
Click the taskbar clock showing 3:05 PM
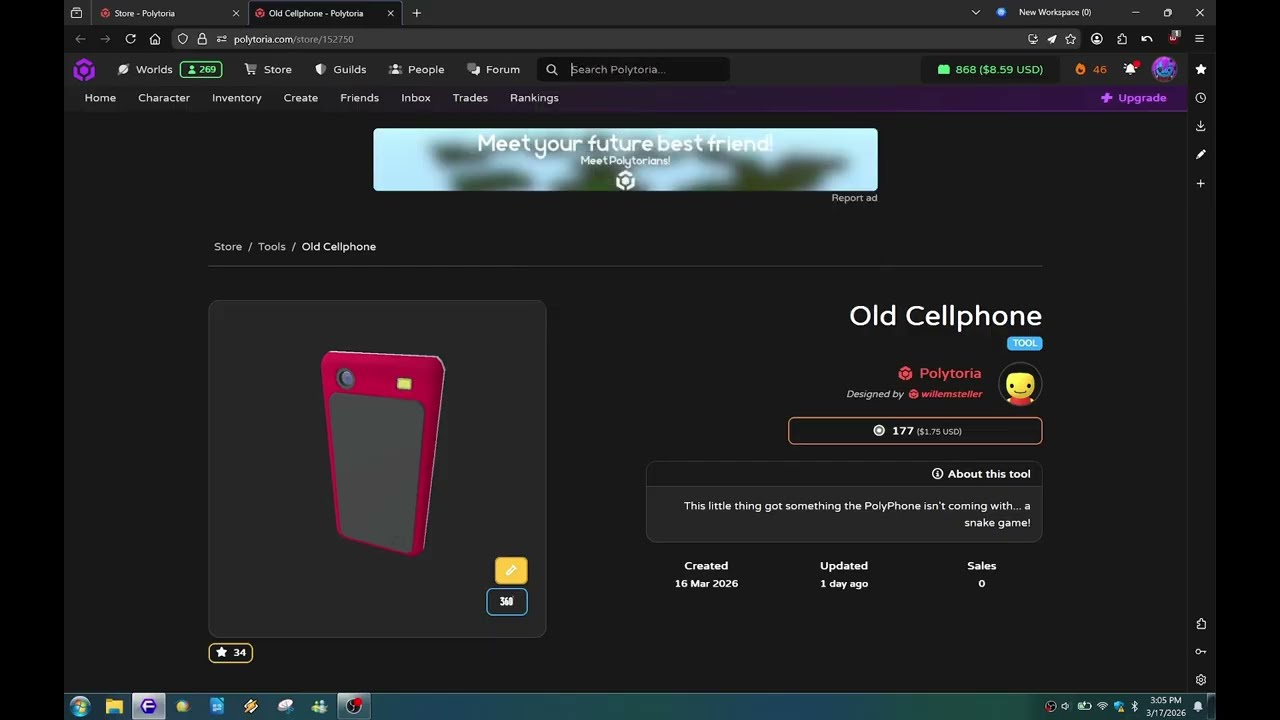(1166, 706)
